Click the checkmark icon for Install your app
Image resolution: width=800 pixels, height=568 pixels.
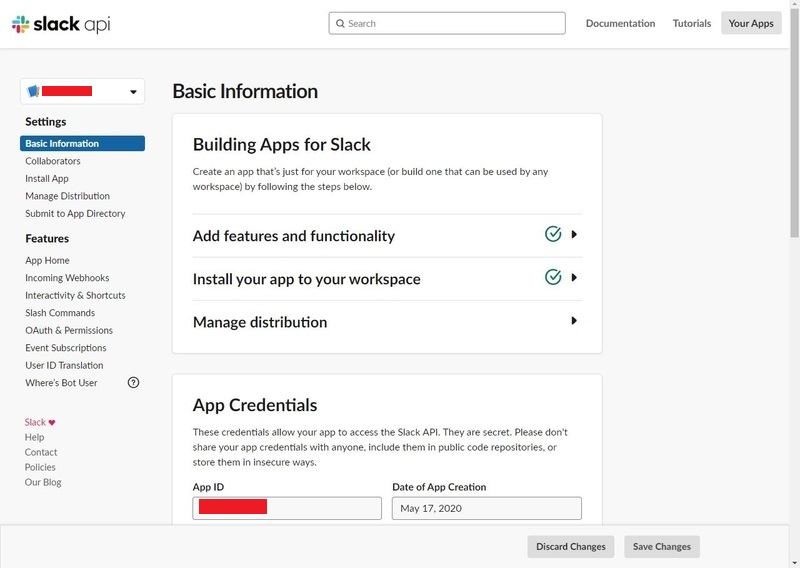[553, 278]
